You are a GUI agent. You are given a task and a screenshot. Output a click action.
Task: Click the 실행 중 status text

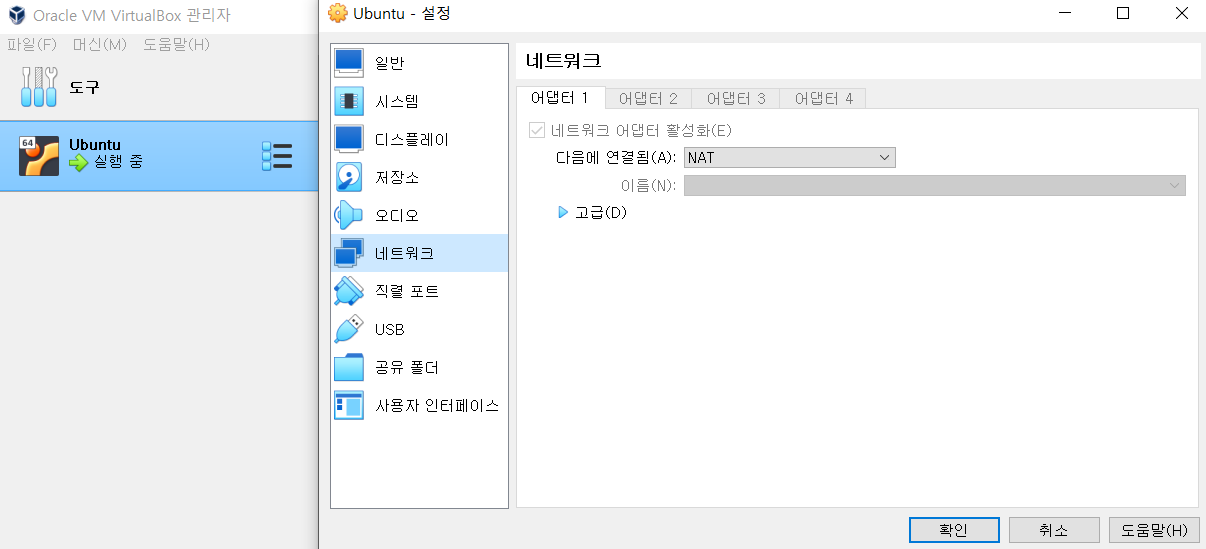click(118, 162)
